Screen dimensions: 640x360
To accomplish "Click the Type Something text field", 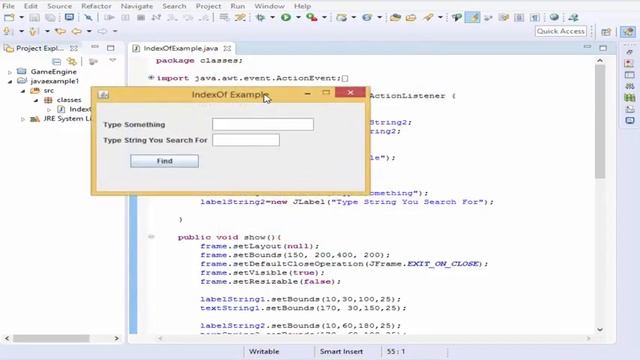I will click(263, 124).
